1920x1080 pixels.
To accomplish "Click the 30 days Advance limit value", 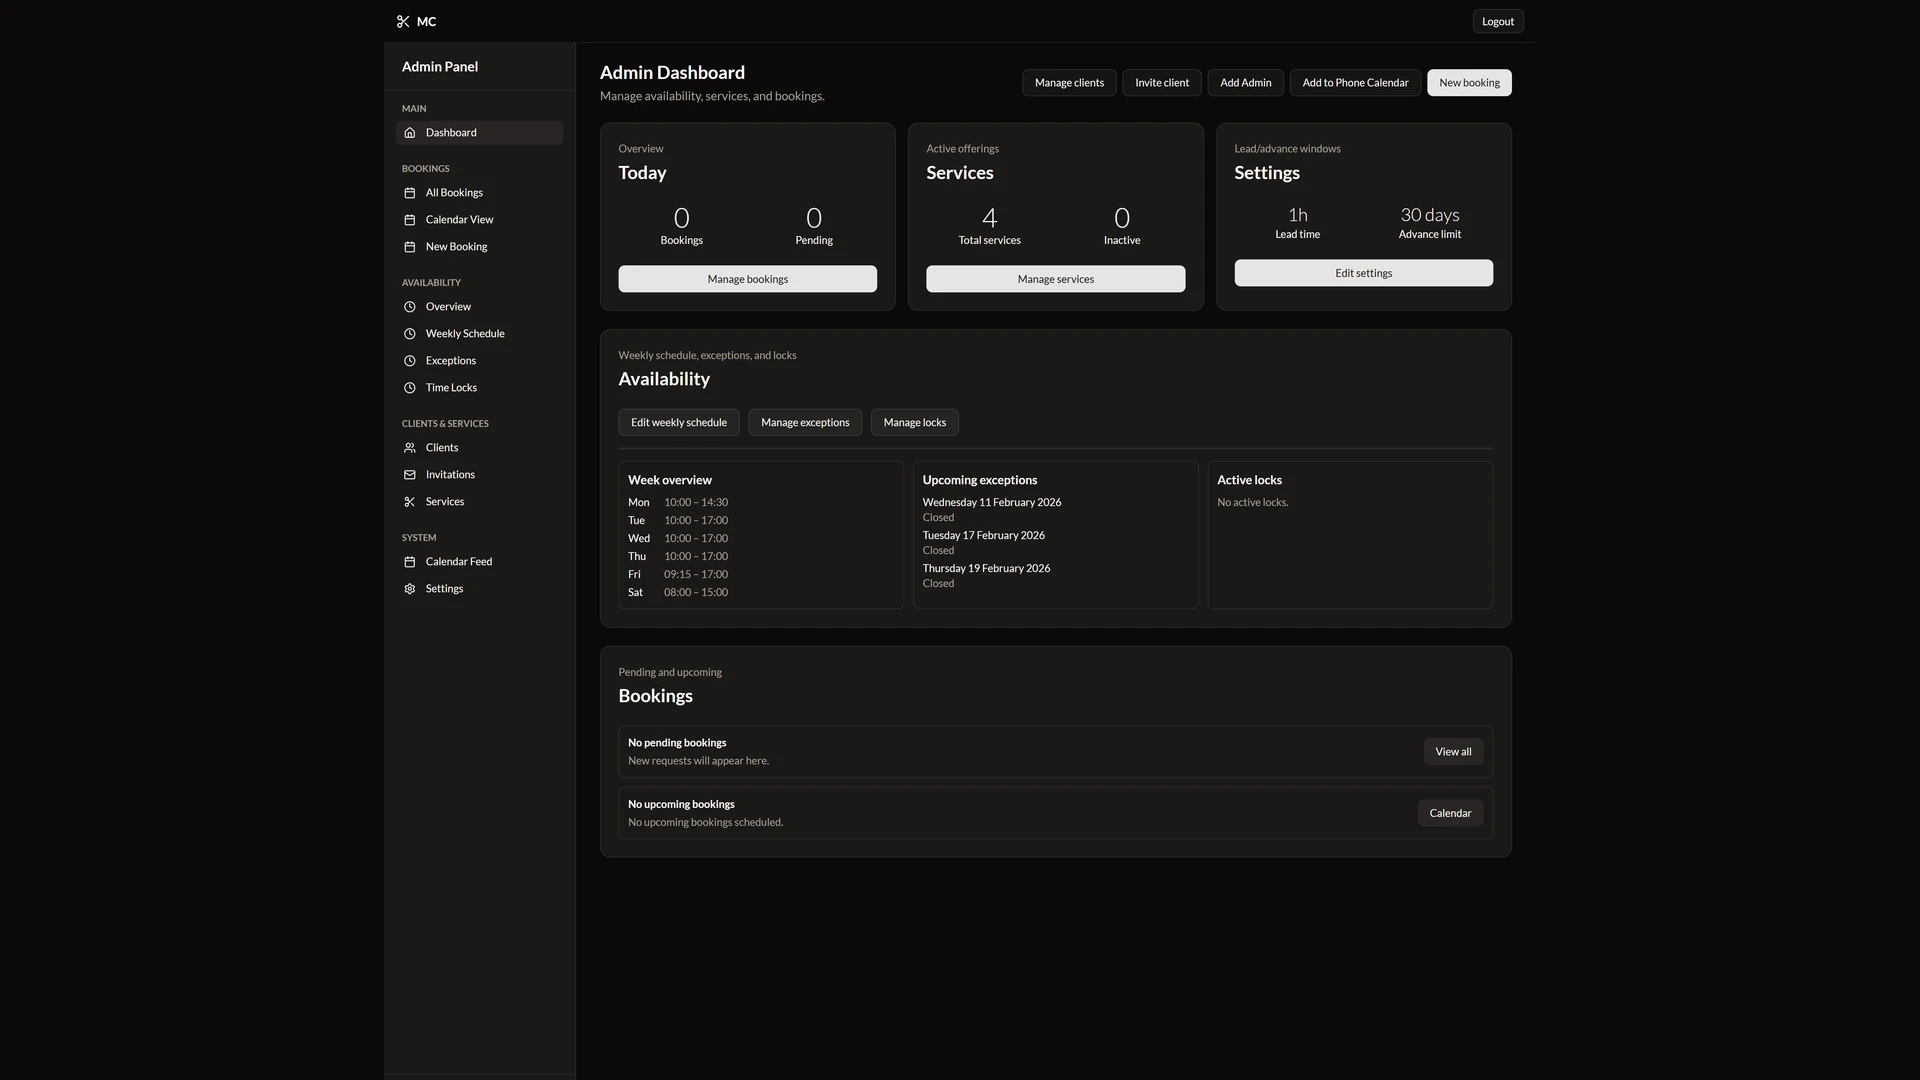I will tap(1429, 216).
